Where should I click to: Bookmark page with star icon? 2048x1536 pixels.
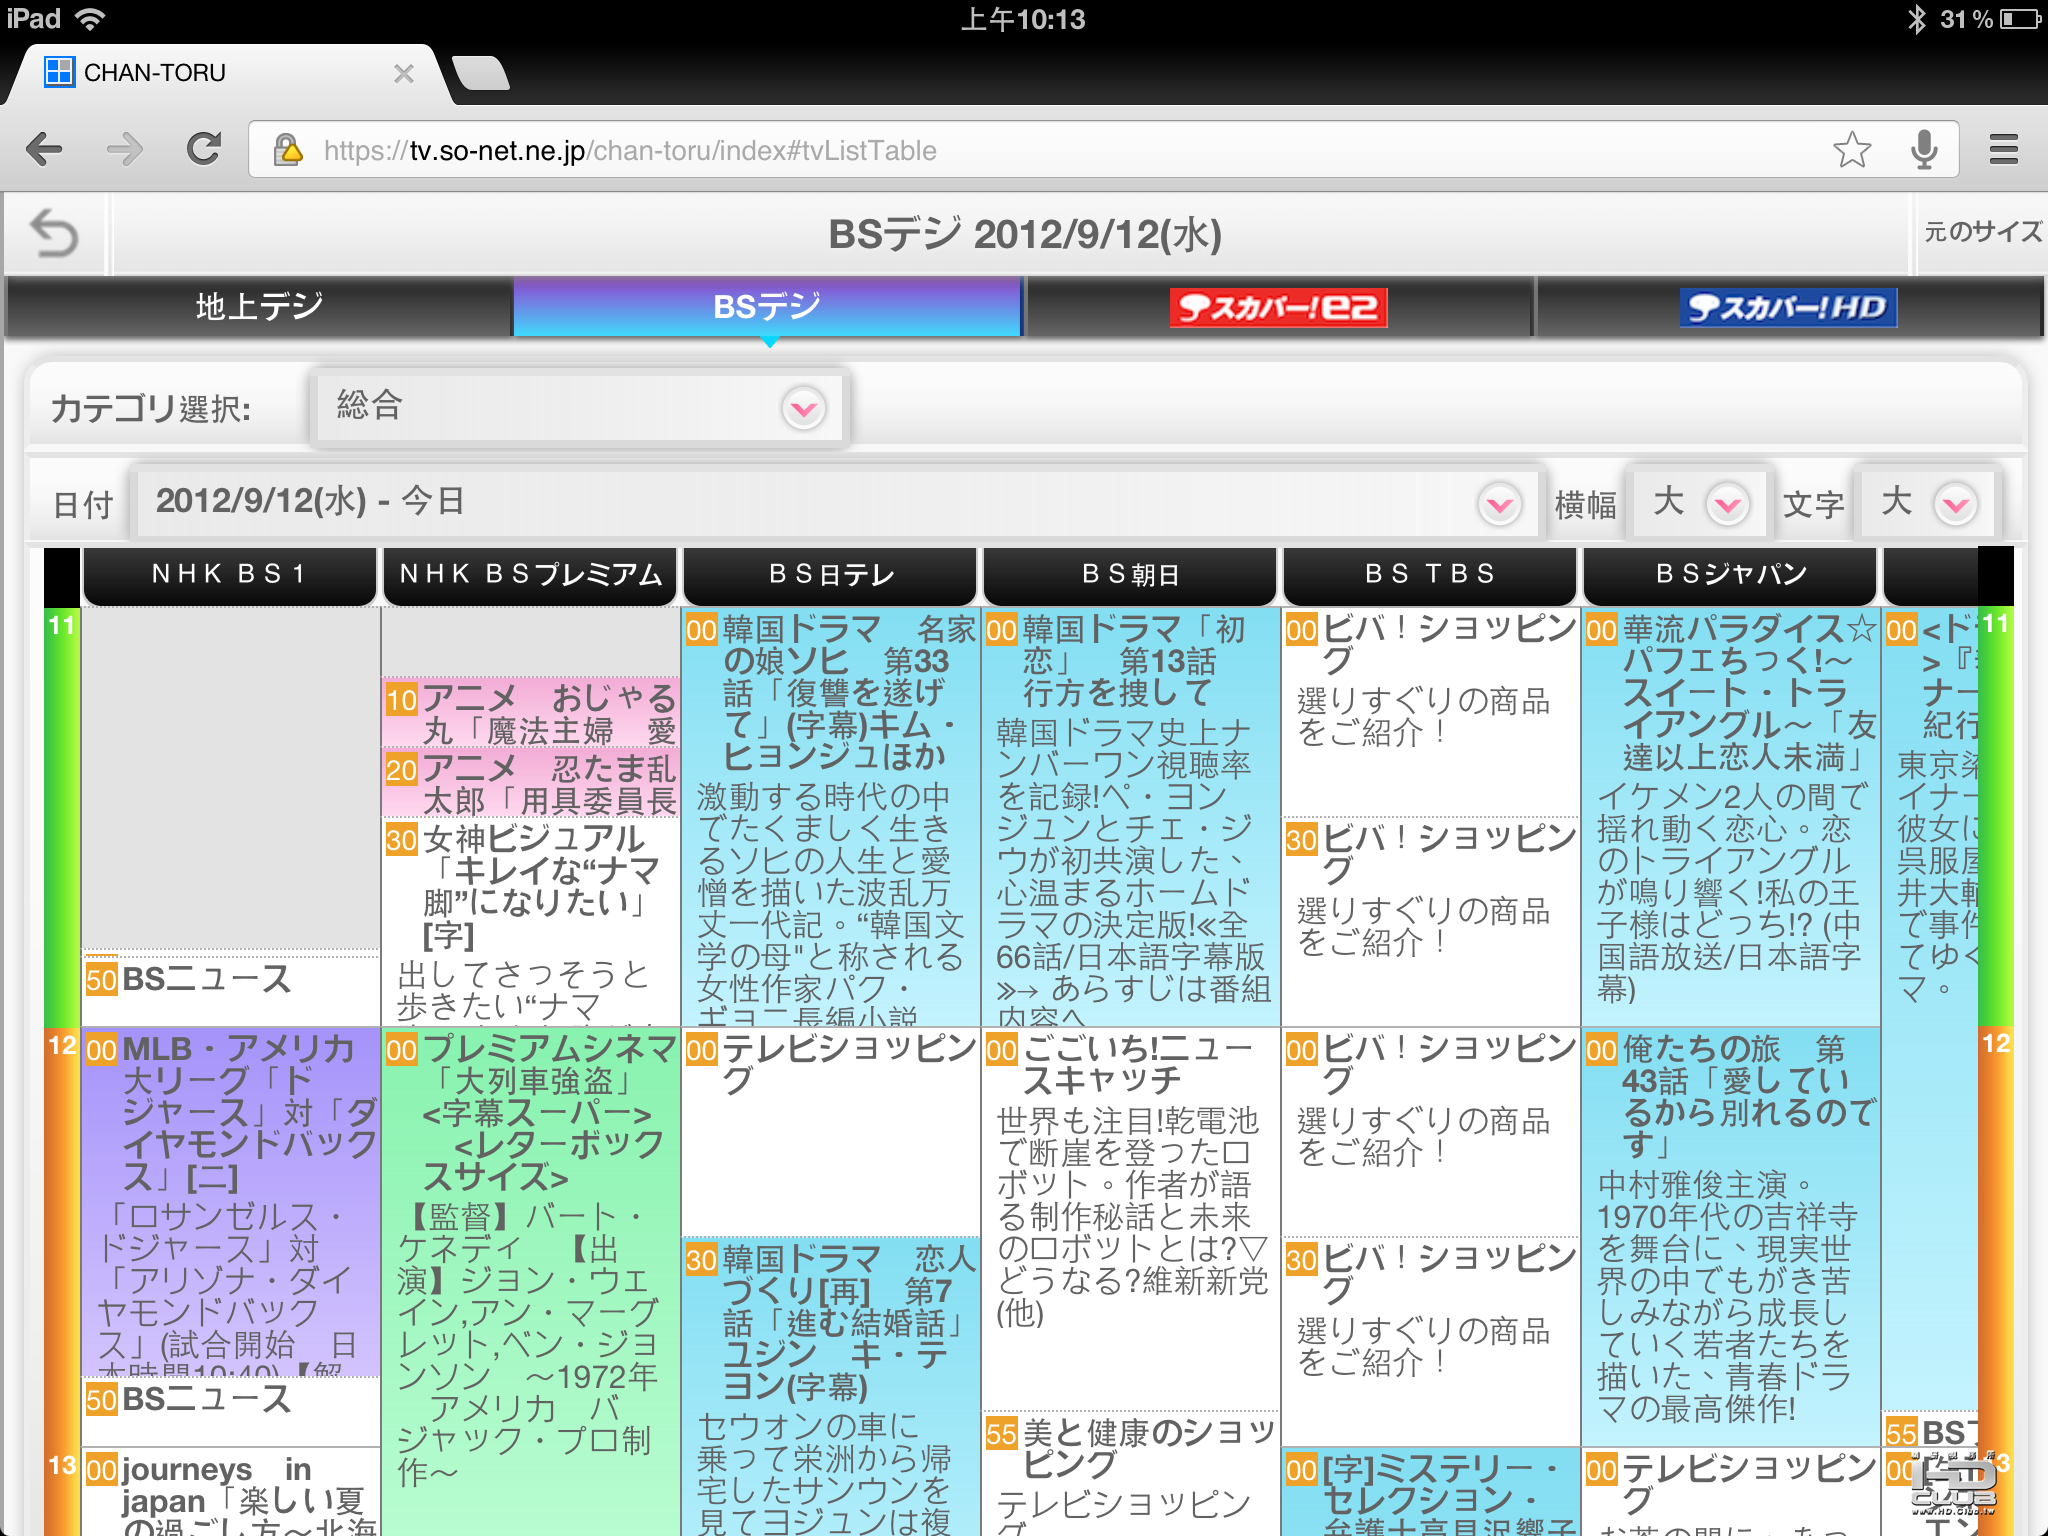tap(1852, 150)
